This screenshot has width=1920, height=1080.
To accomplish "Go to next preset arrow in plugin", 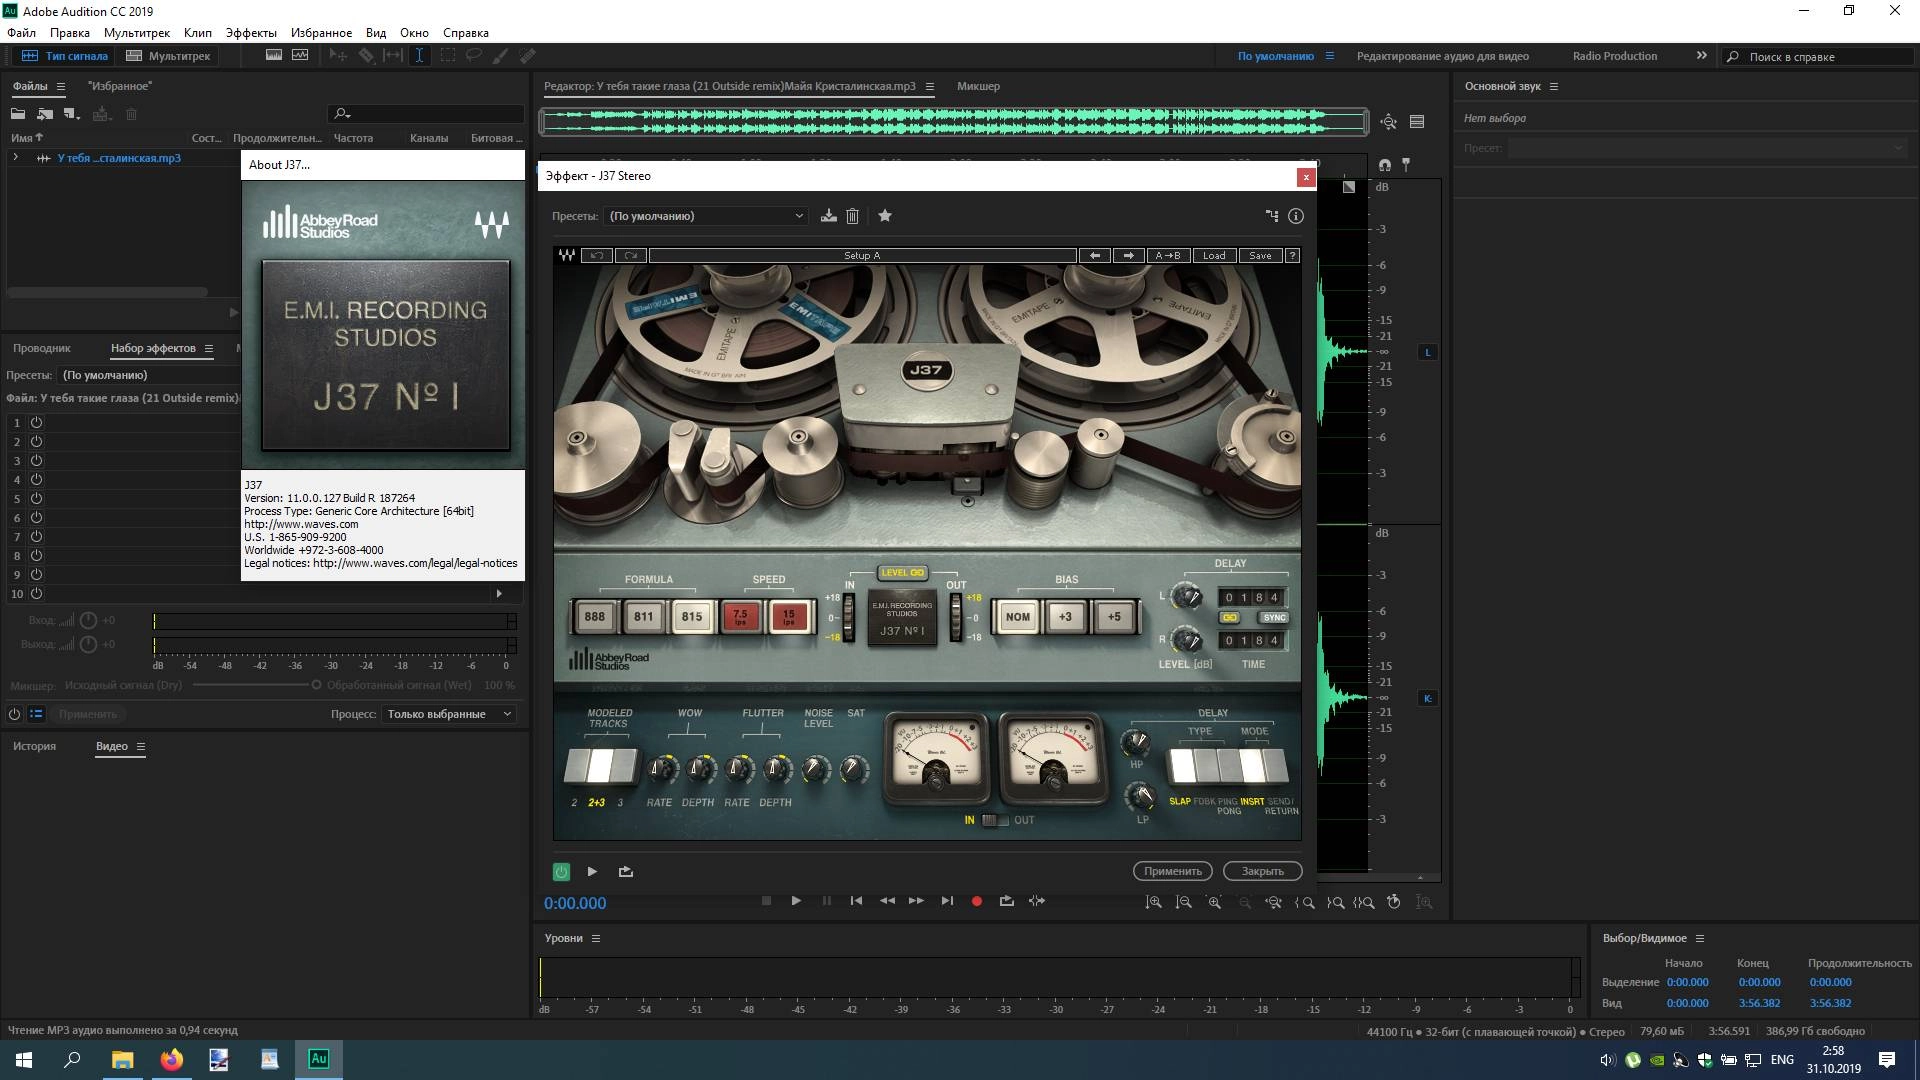I will point(1129,256).
